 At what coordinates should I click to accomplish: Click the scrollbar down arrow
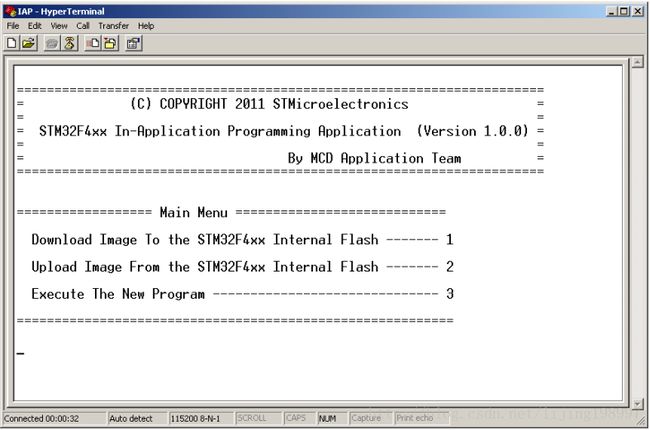(637, 403)
